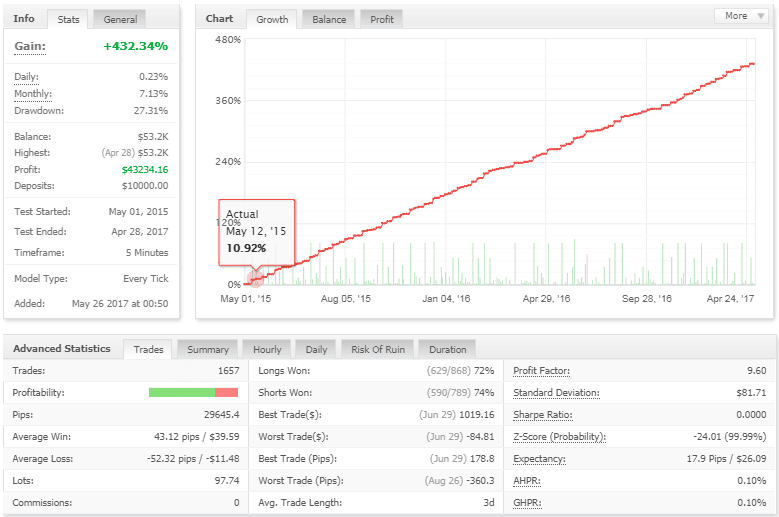The width and height of the screenshot is (779, 517).
Task: Click the Gain label link
Action: pos(30,46)
